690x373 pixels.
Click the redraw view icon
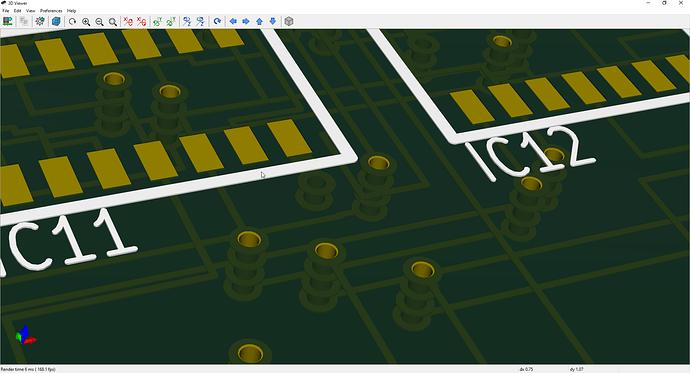(73, 21)
